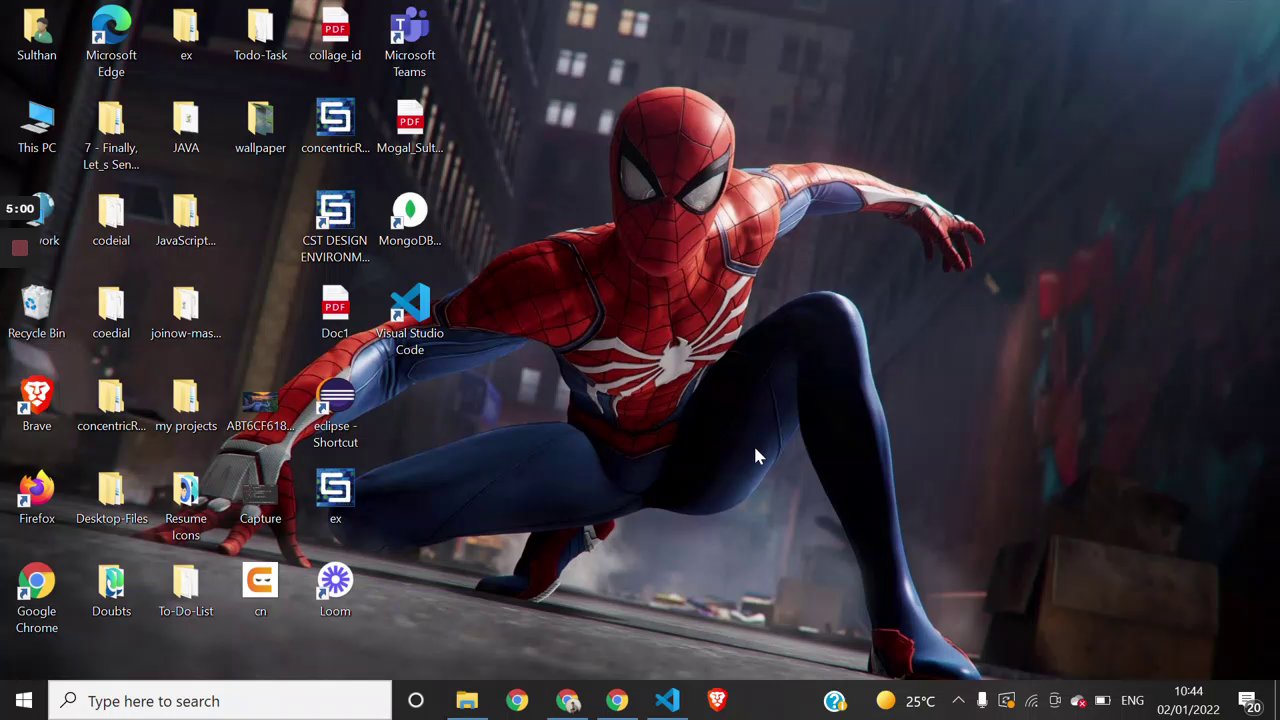Select the concentricR... CST file icon

pos(335,128)
